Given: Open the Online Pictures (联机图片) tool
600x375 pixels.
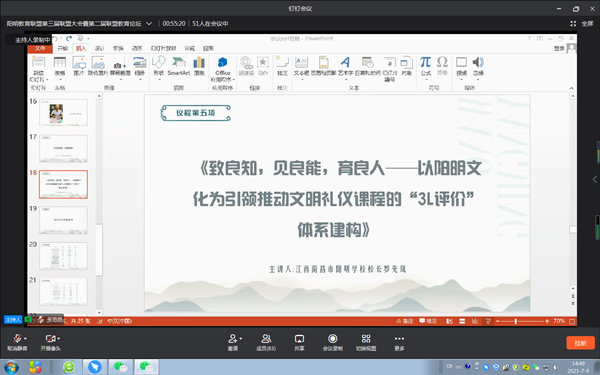Looking at the screenshot, I should (x=98, y=62).
